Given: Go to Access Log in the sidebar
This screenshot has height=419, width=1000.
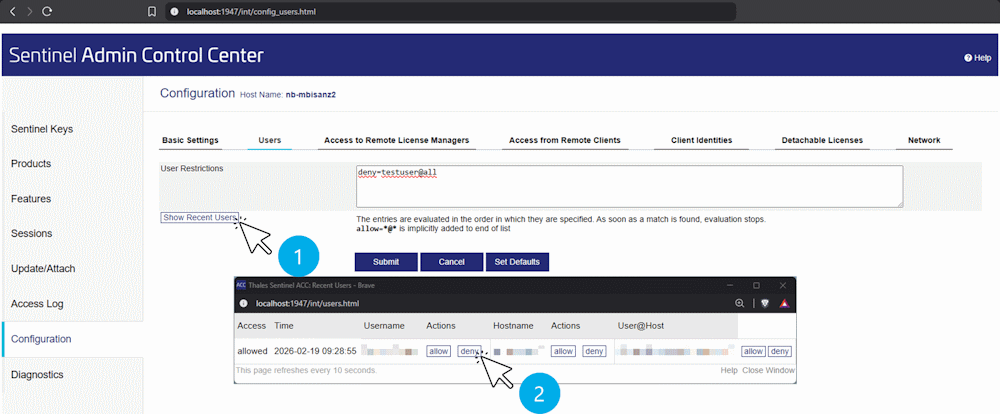Looking at the screenshot, I should point(37,303).
